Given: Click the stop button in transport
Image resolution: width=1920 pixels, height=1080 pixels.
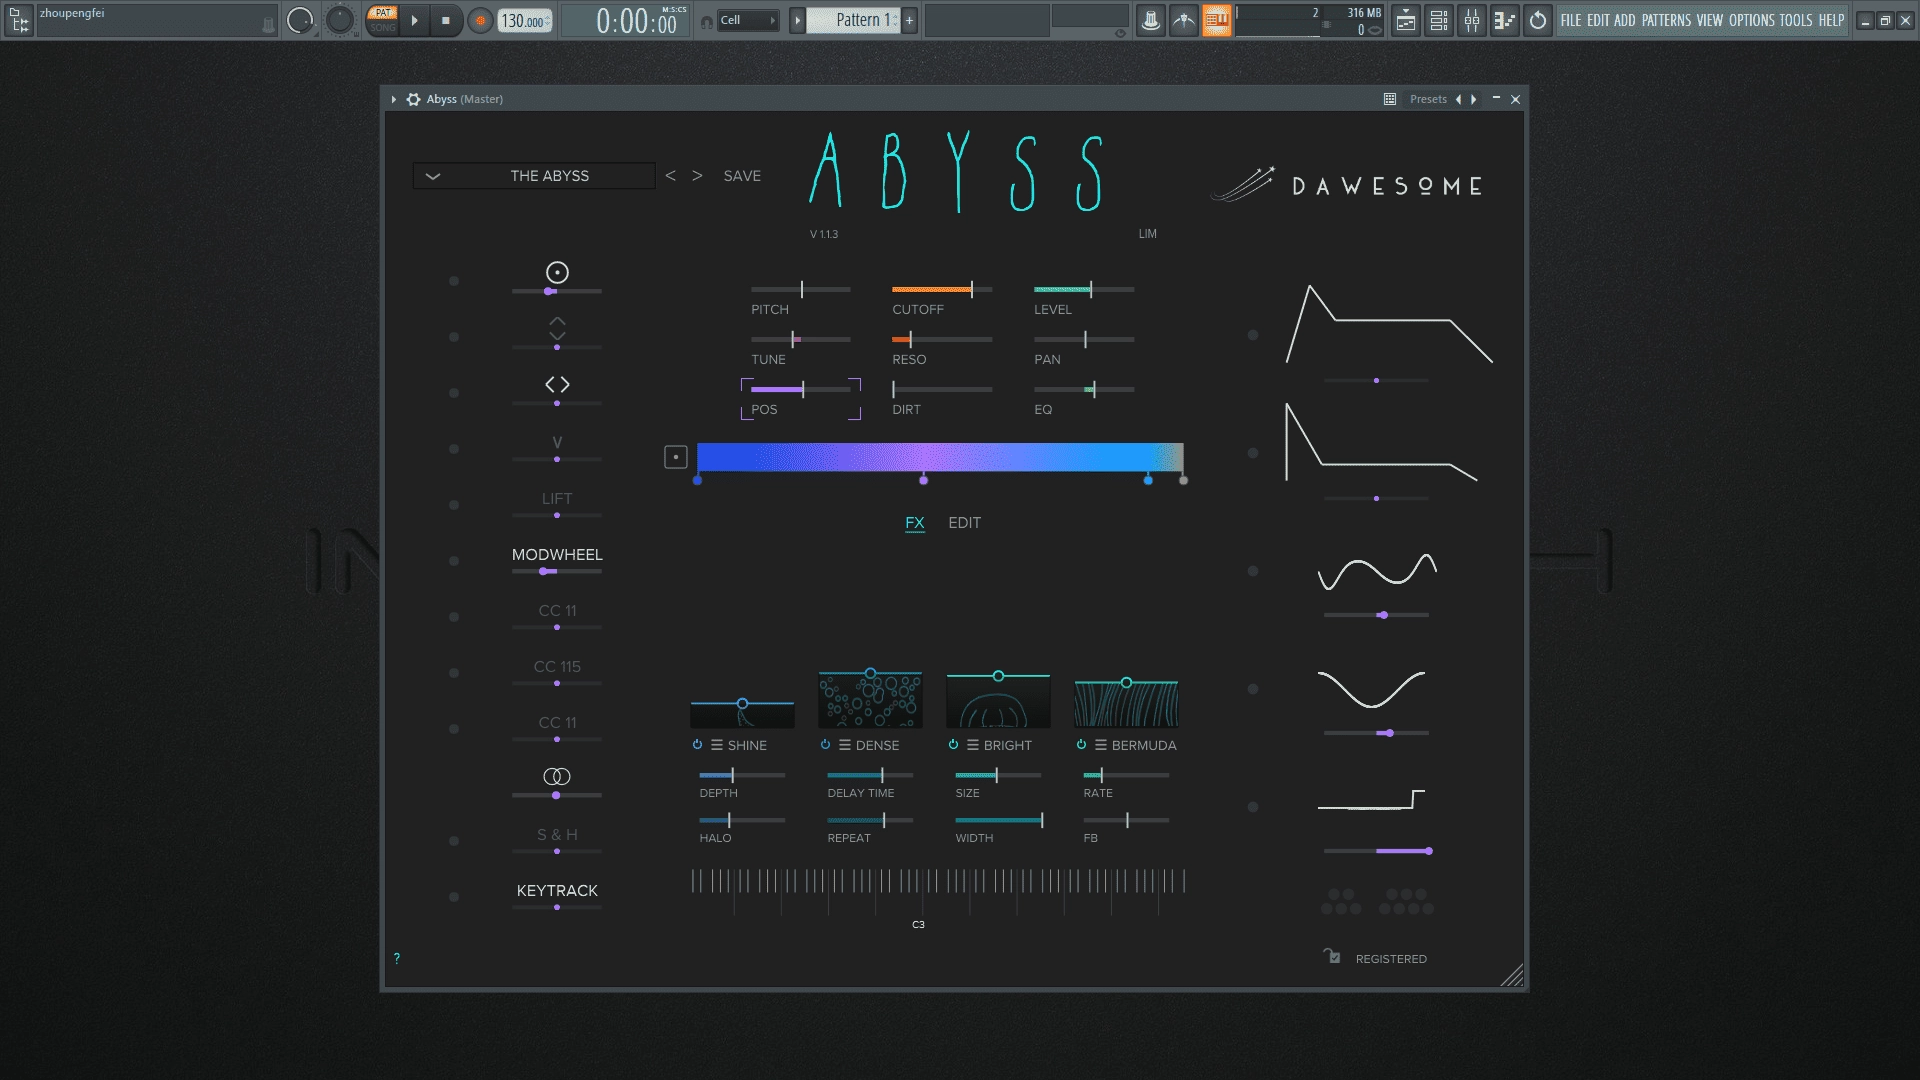Looking at the screenshot, I should point(446,20).
